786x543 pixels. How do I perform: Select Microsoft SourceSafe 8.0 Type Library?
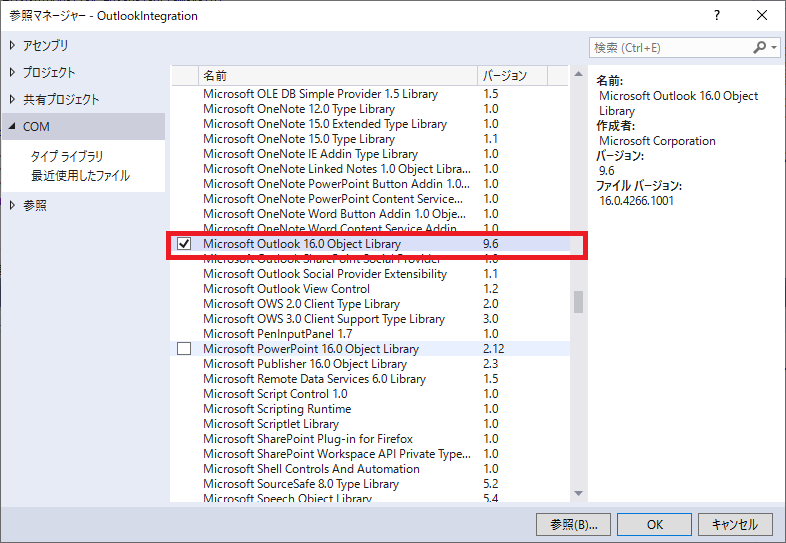pyautogui.click(x=370, y=484)
